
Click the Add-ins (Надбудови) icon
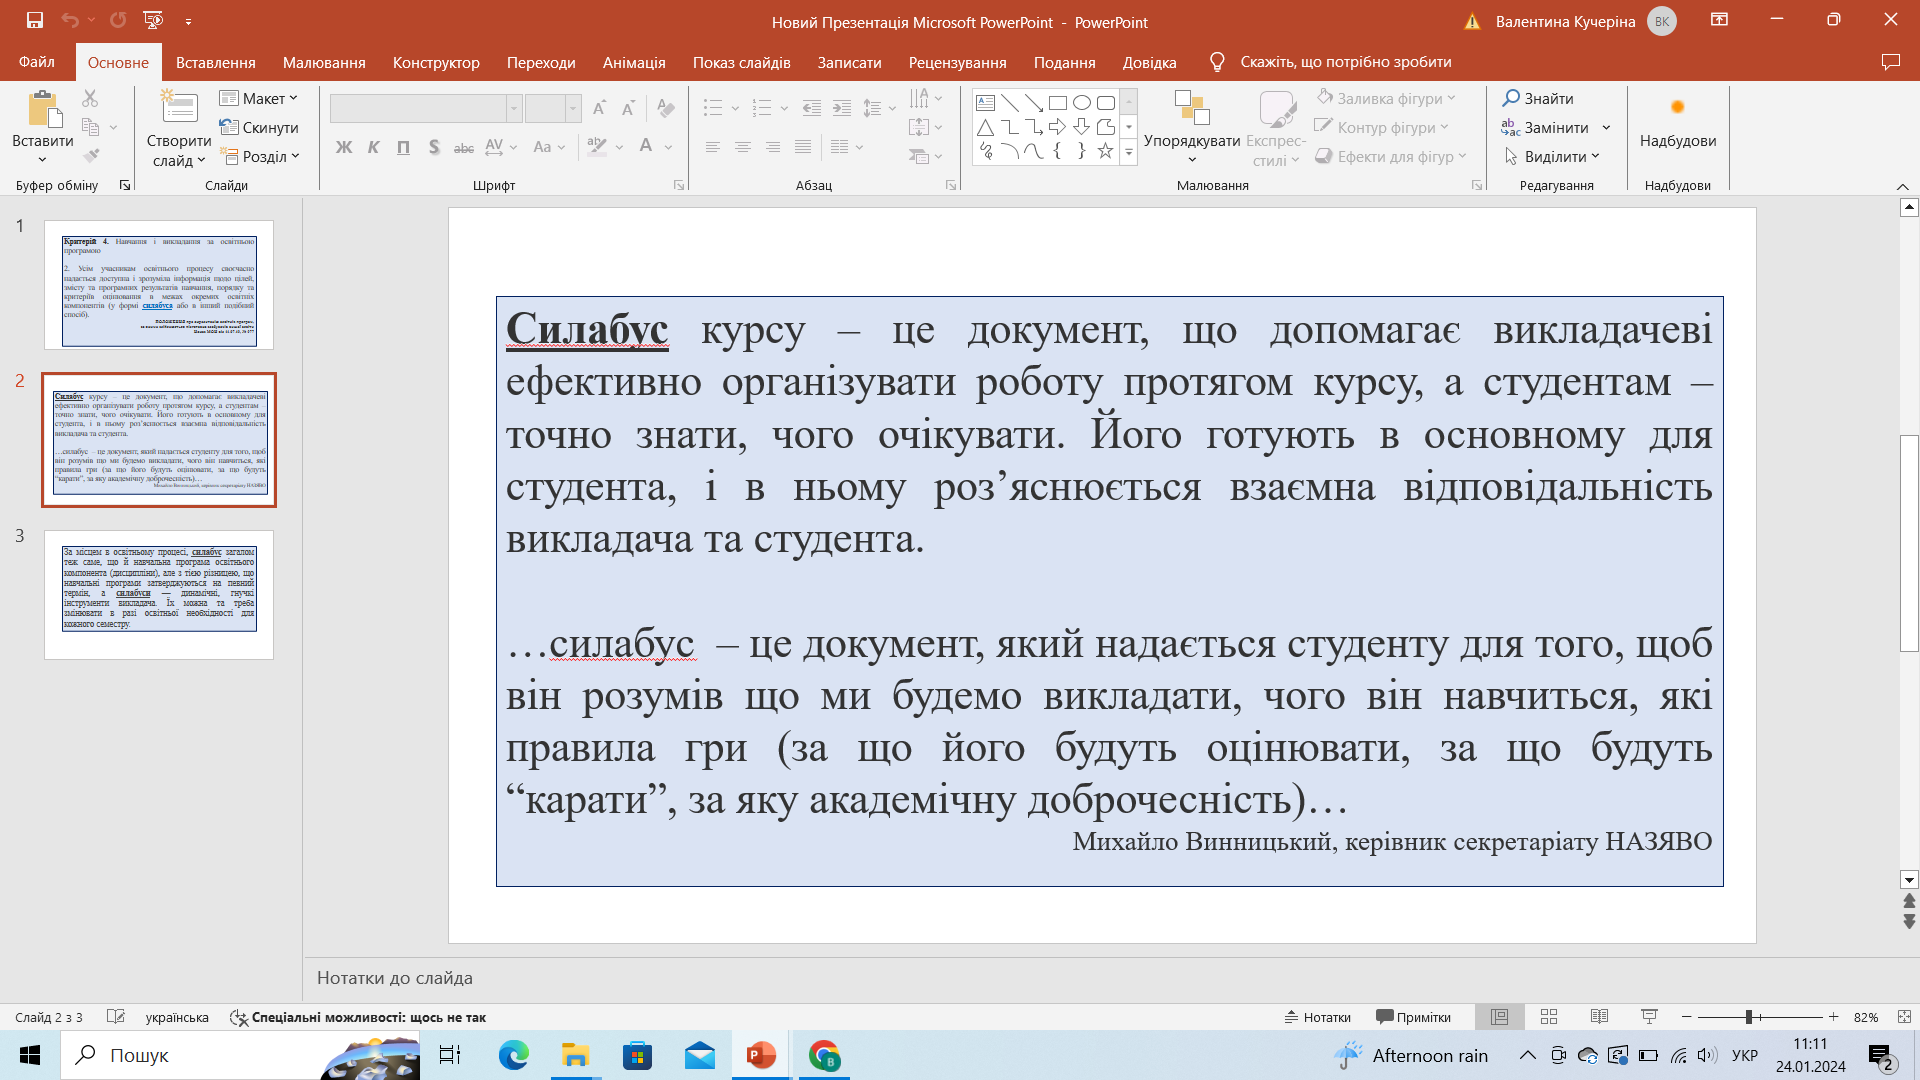[x=1677, y=108]
